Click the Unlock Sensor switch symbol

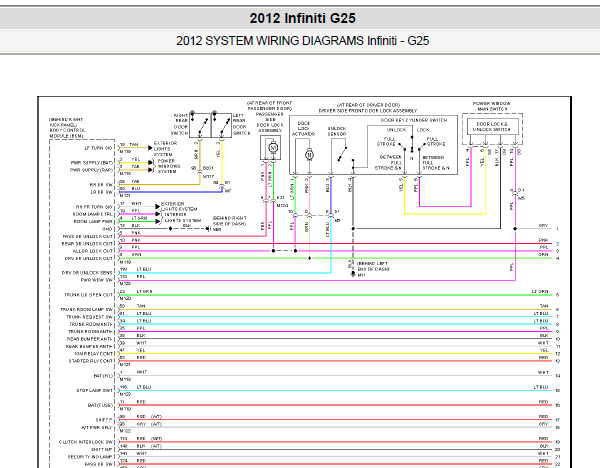click(342, 154)
